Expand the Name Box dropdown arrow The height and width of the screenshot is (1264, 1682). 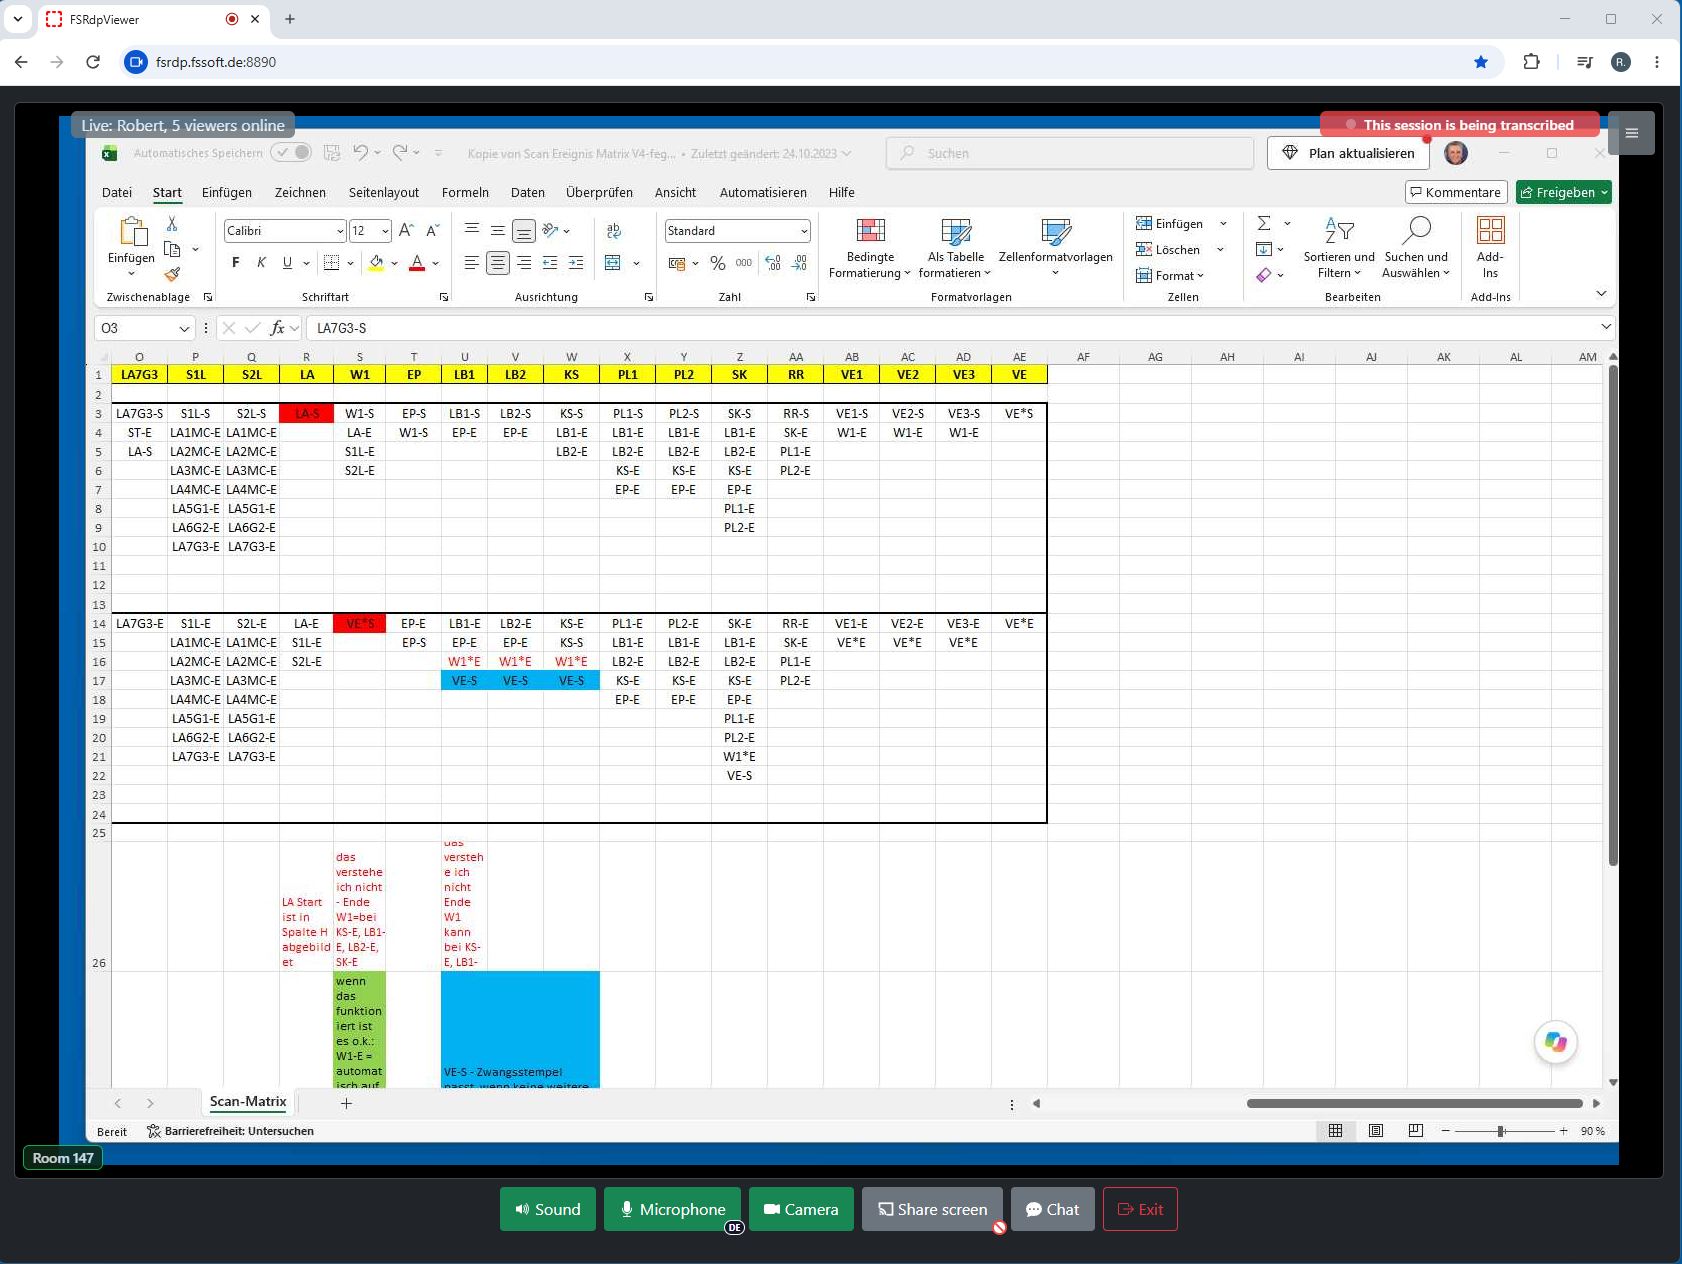click(184, 328)
